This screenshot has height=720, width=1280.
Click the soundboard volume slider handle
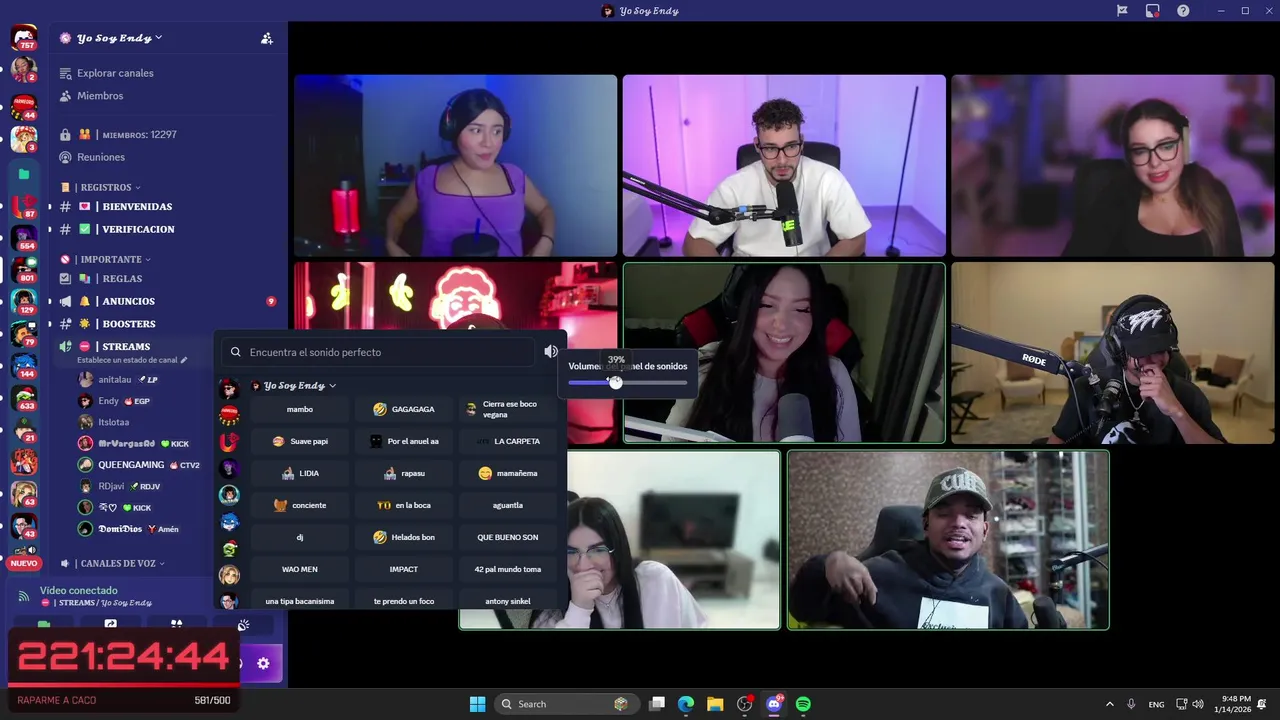coord(615,382)
